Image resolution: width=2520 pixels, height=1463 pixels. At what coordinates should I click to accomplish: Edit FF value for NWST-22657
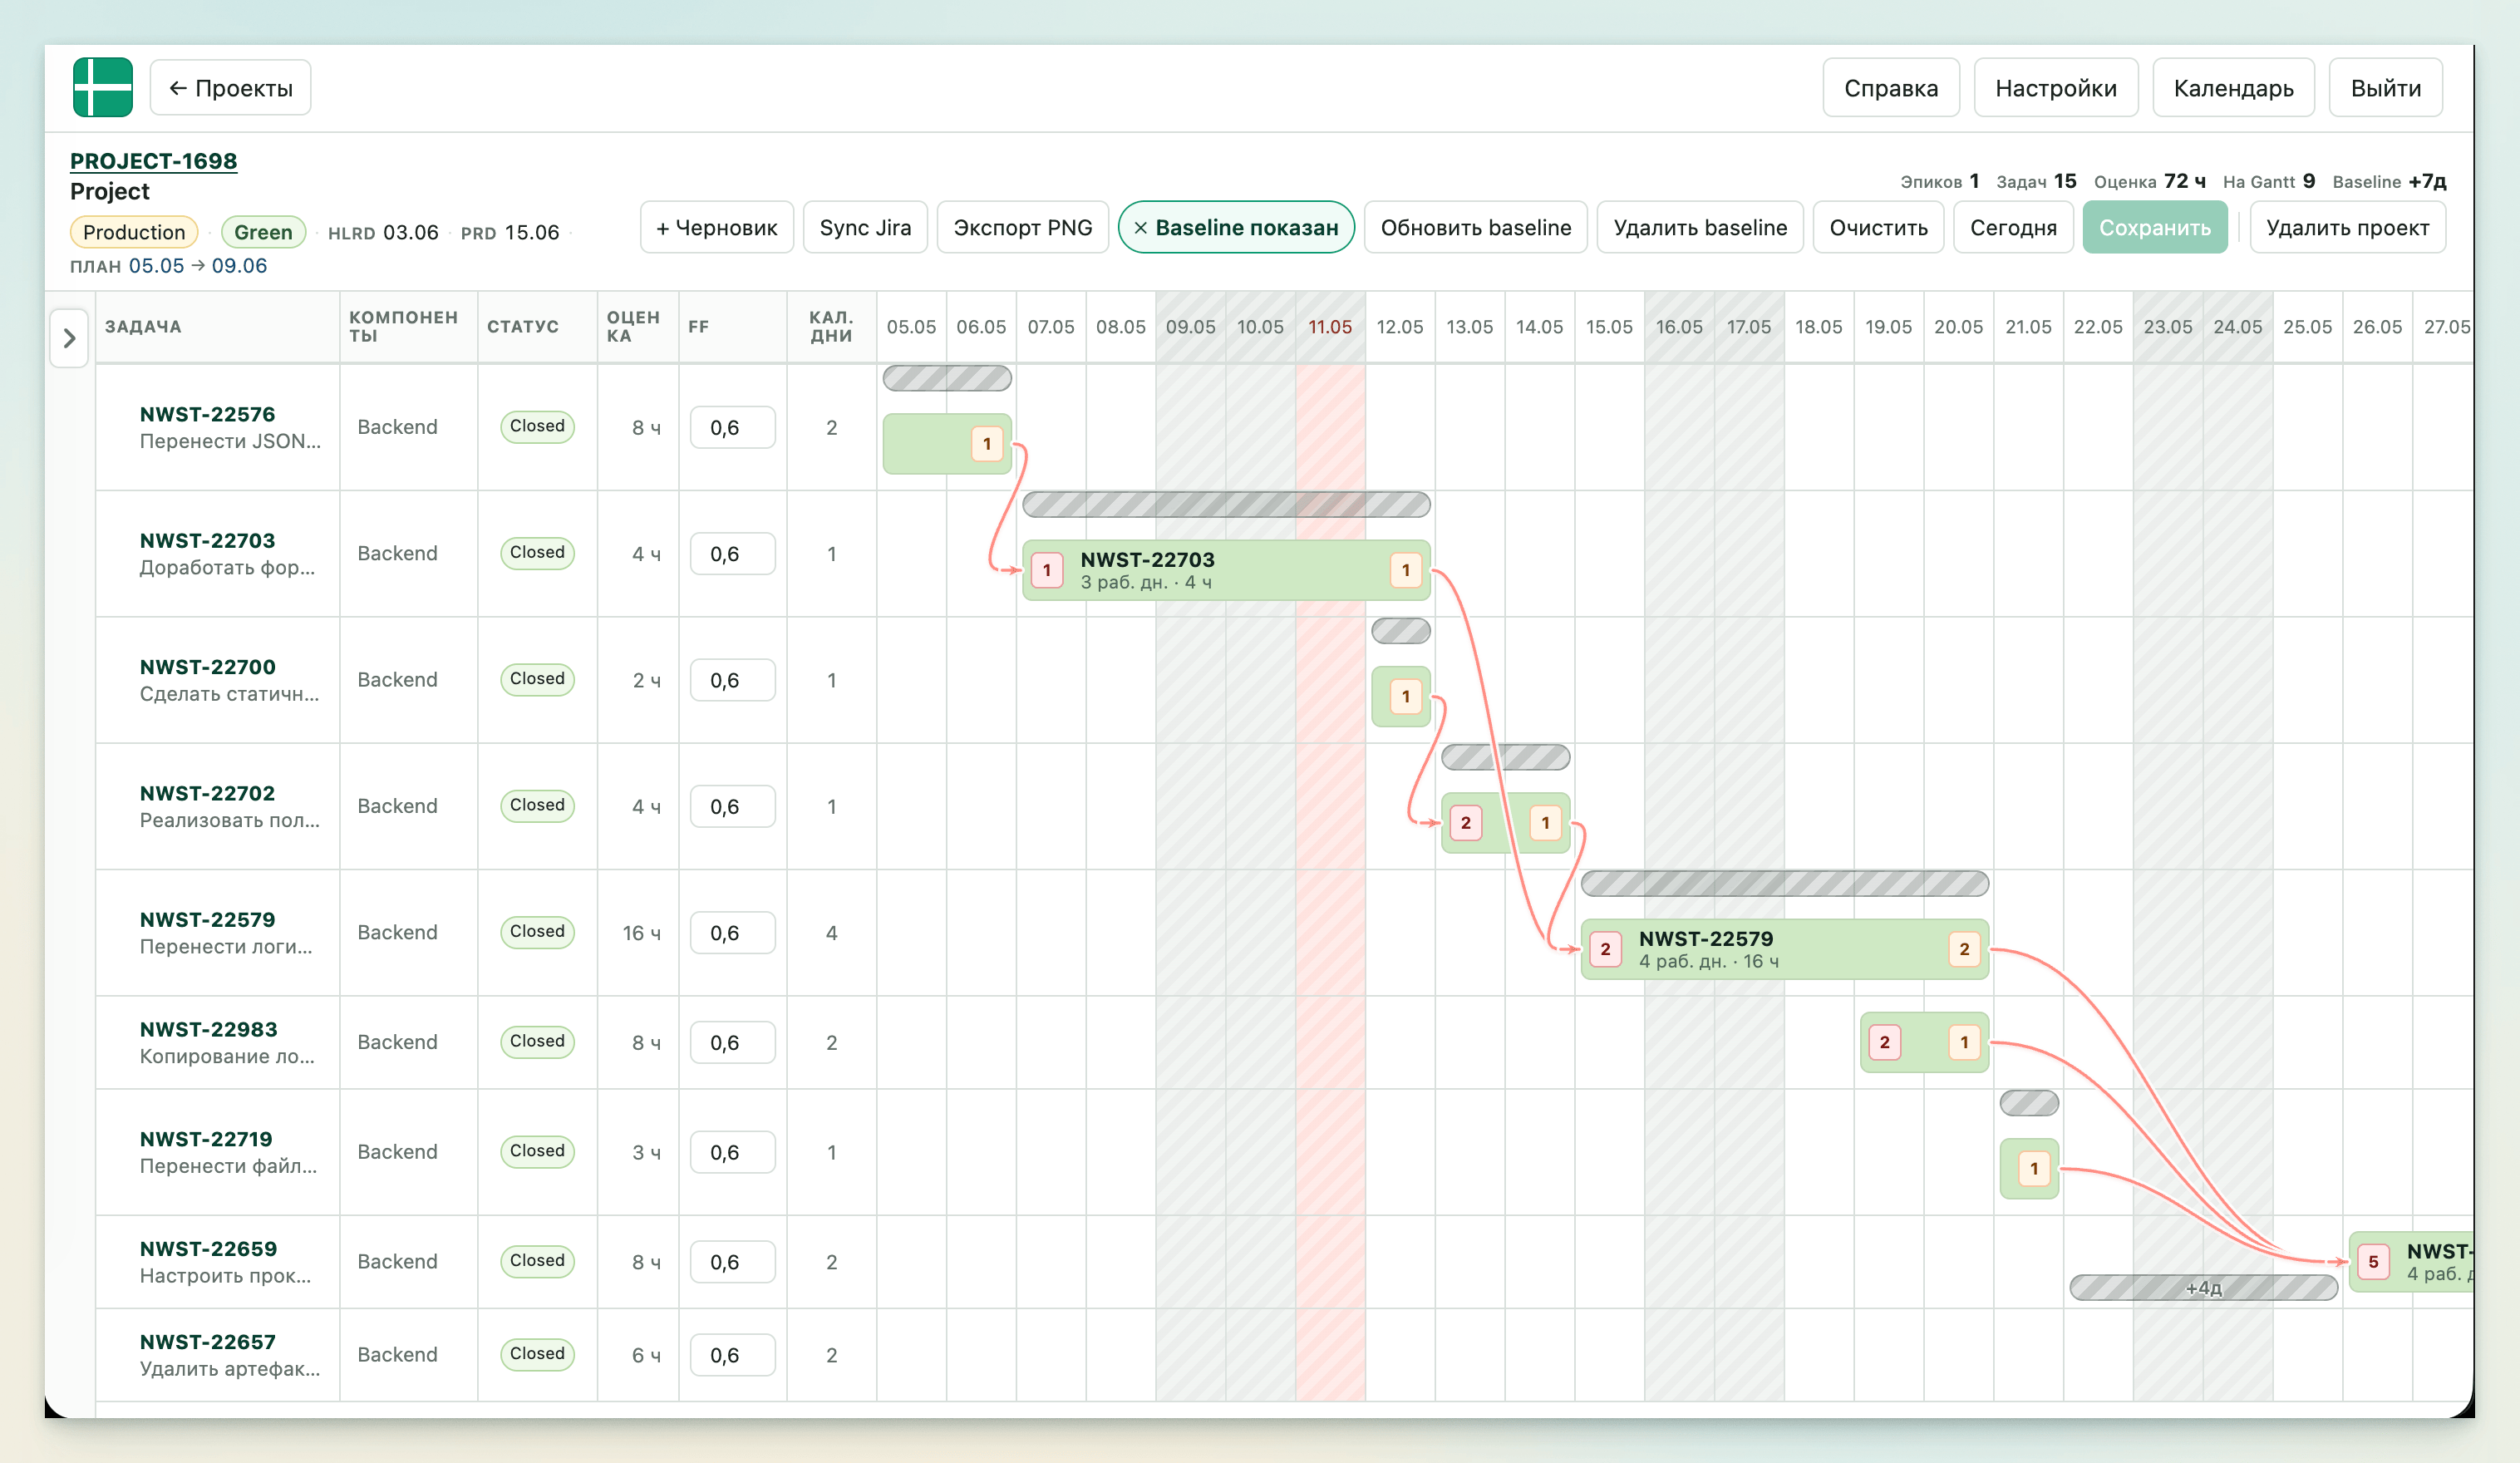pyautogui.click(x=732, y=1355)
